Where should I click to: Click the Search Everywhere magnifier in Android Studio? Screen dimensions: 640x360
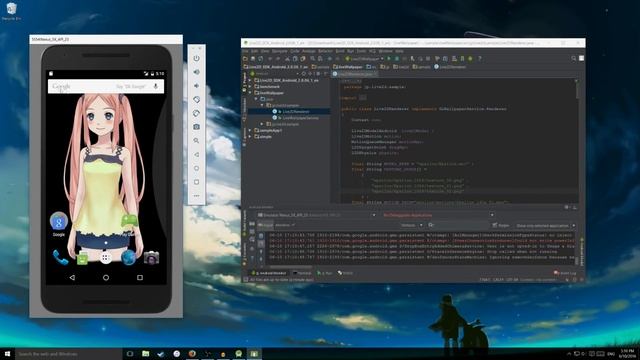pos(573,59)
